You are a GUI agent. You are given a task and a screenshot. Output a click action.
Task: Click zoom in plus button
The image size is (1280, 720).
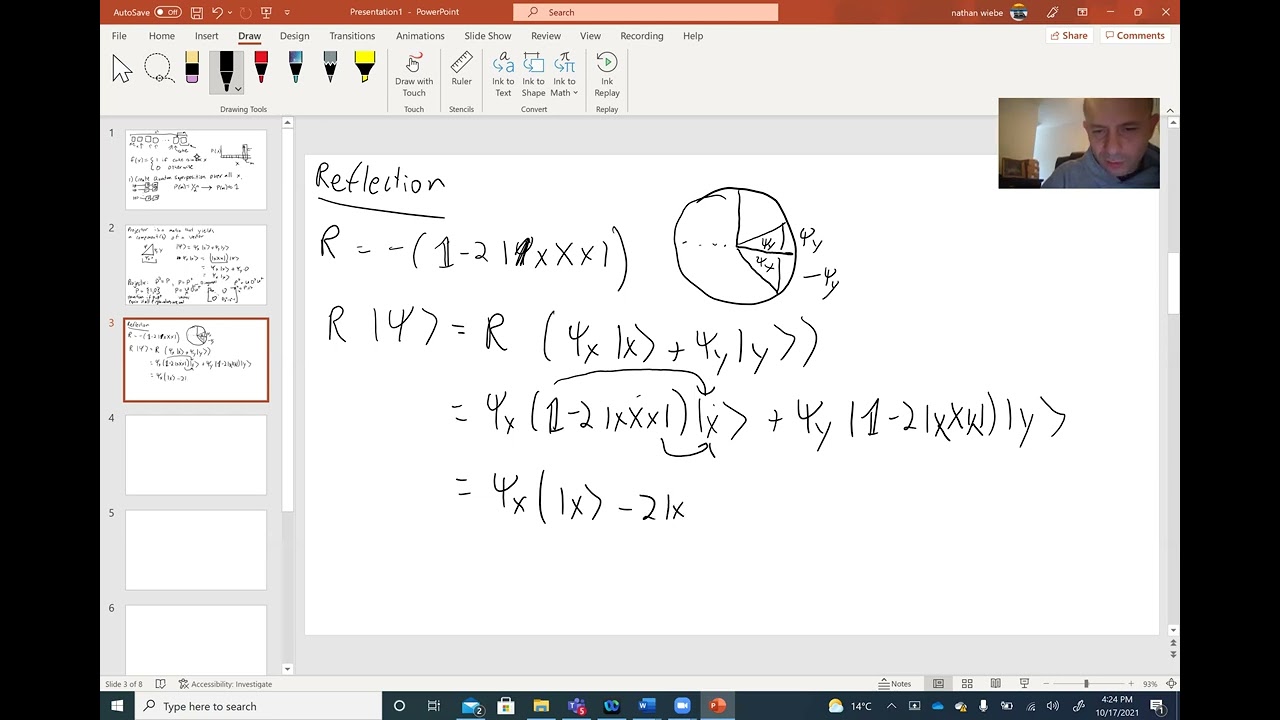pos(1131,684)
